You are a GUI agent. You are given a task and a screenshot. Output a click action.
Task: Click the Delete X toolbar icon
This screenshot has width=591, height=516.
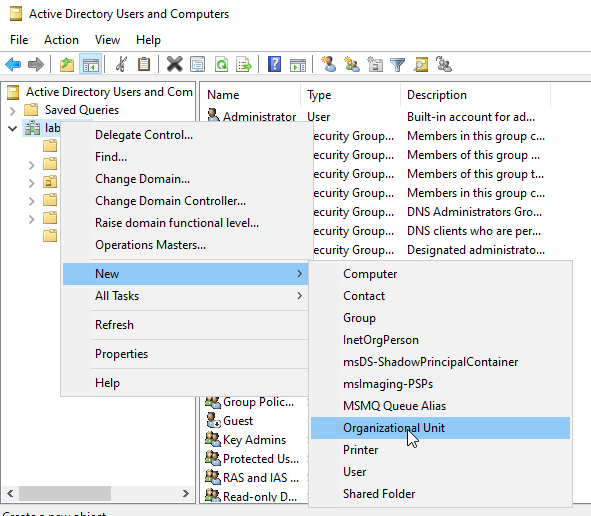click(175, 64)
